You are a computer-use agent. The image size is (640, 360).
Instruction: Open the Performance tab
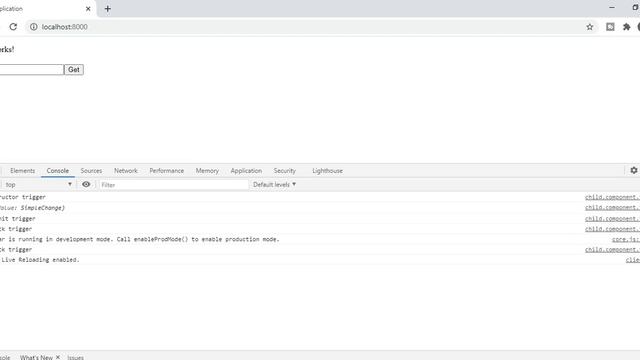(x=167, y=171)
